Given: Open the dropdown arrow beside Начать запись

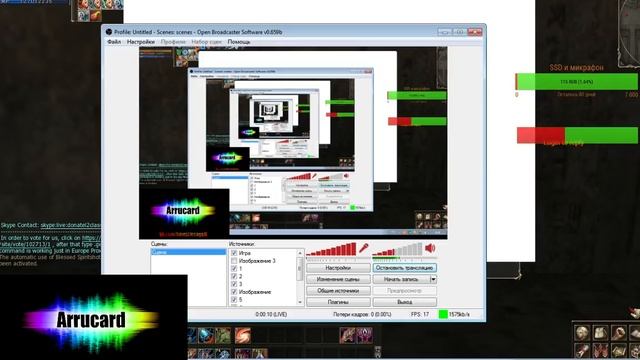Looking at the screenshot, I should 433,280.
